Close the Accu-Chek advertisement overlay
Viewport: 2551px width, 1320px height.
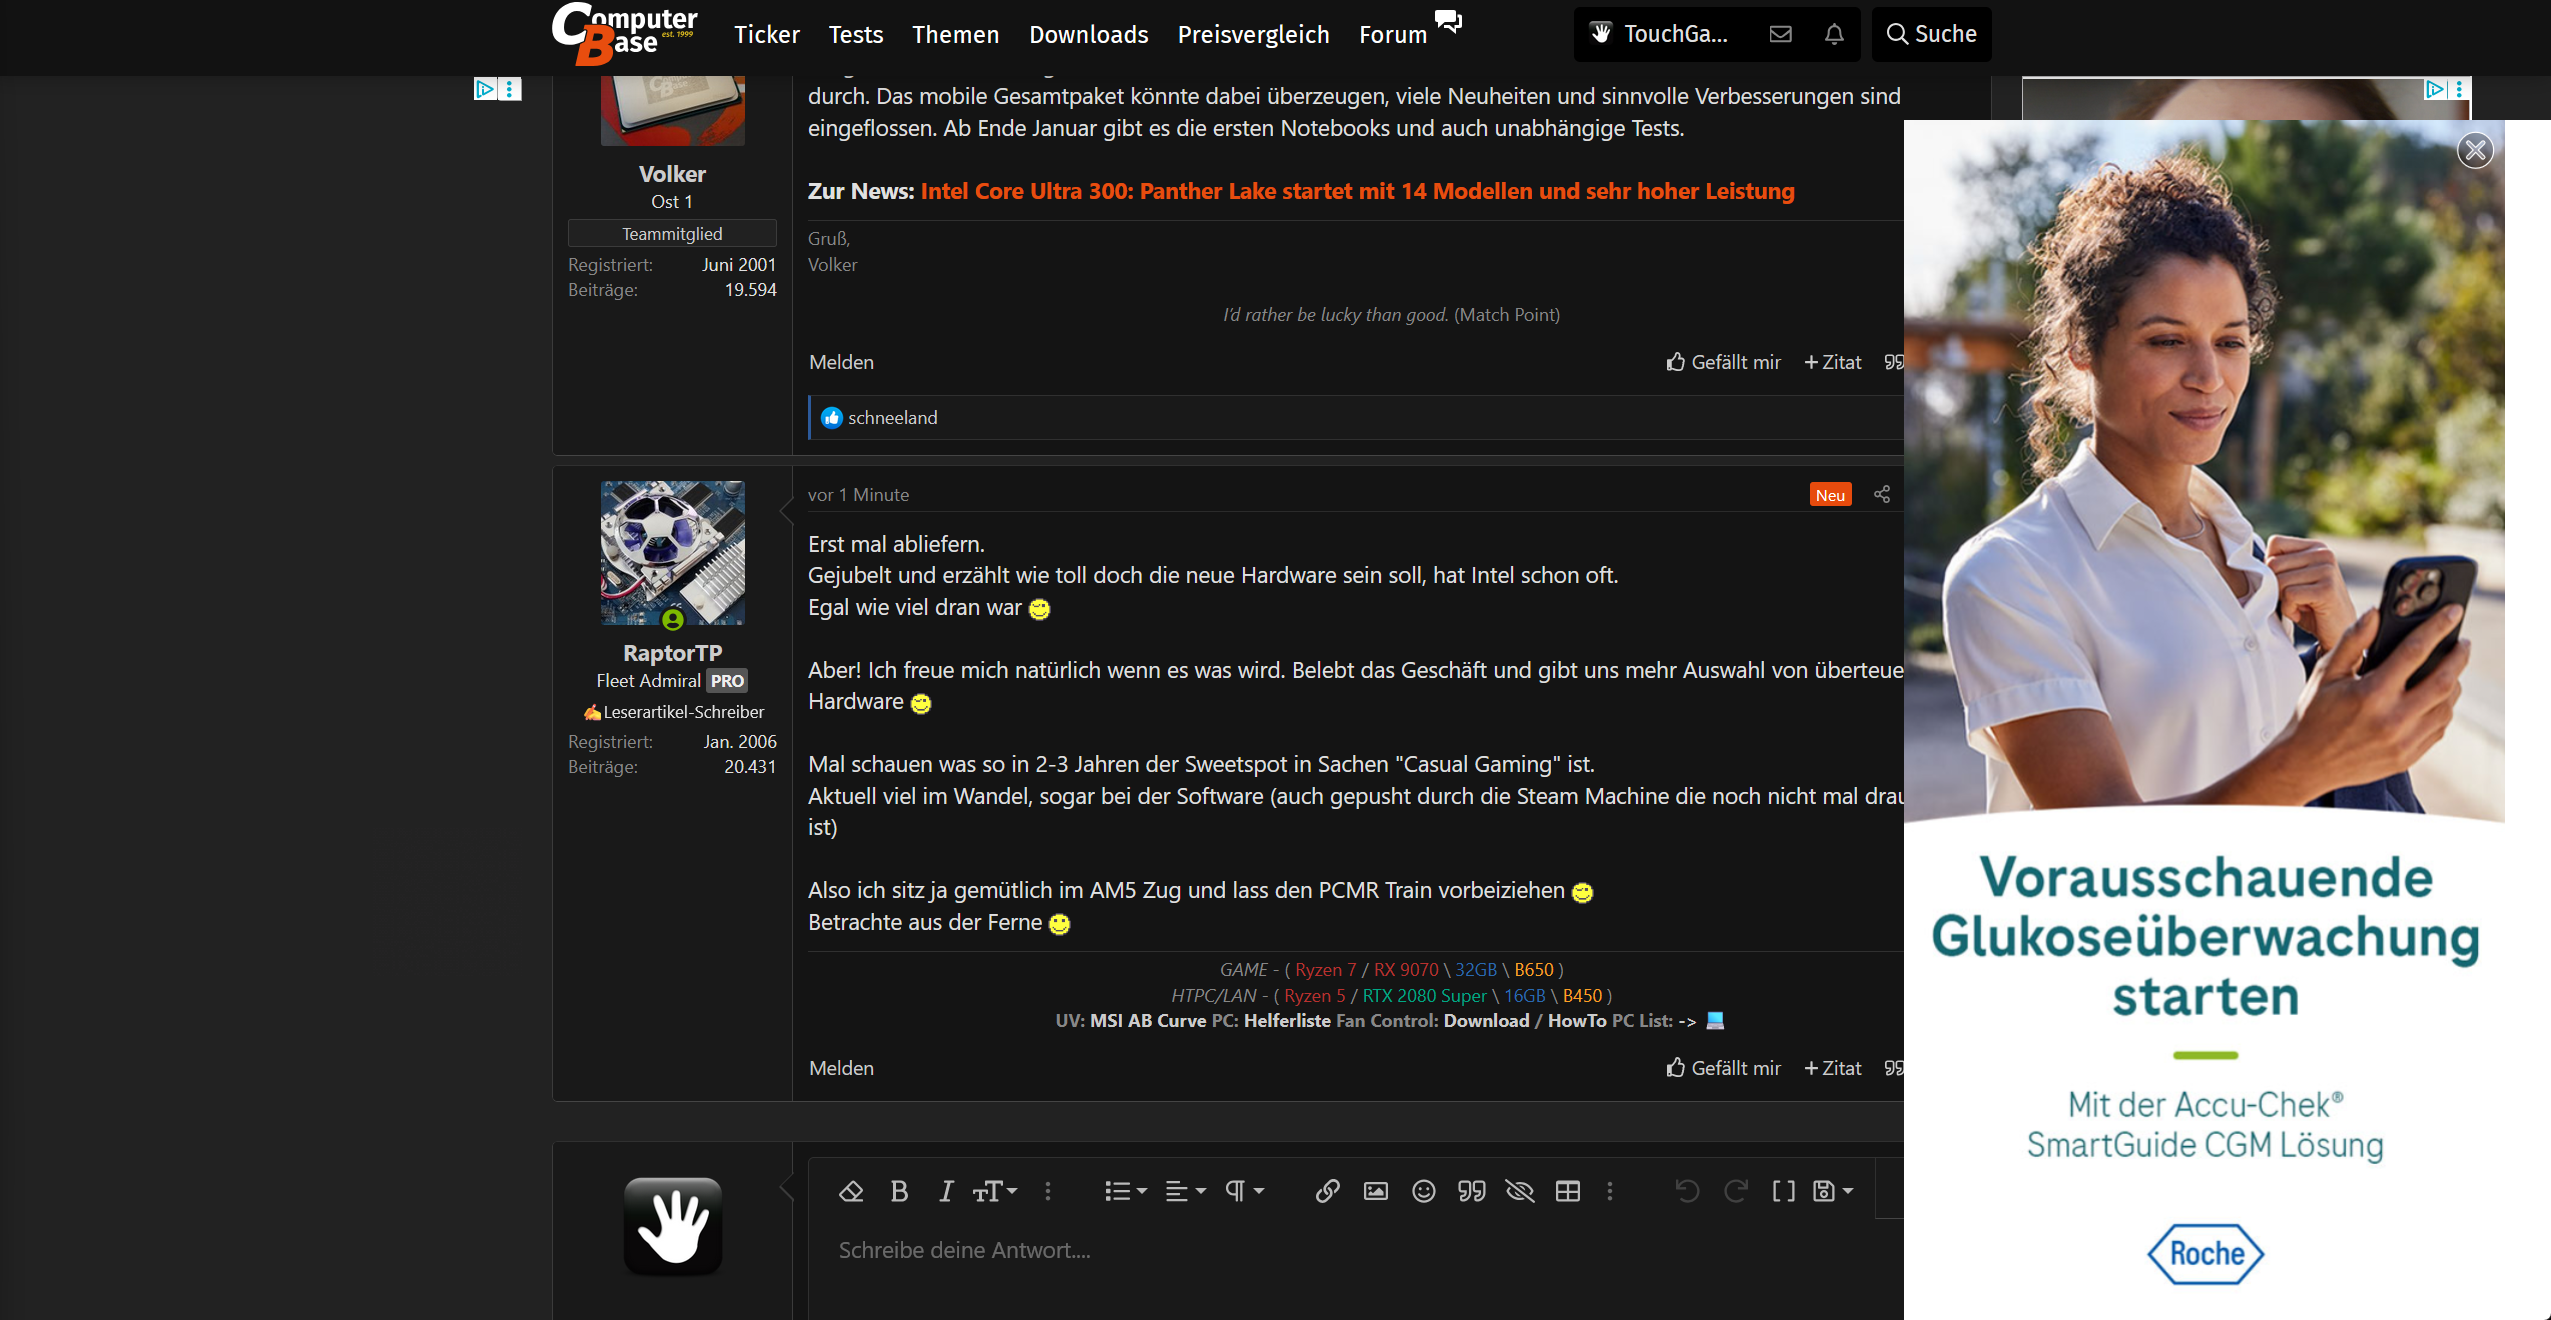click(2475, 150)
